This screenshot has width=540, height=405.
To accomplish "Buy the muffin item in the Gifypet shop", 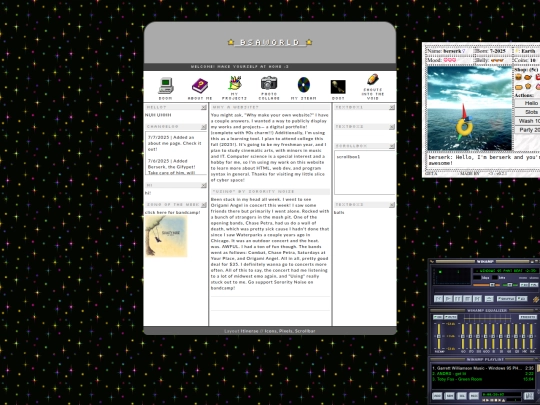I will (x=528, y=86).
